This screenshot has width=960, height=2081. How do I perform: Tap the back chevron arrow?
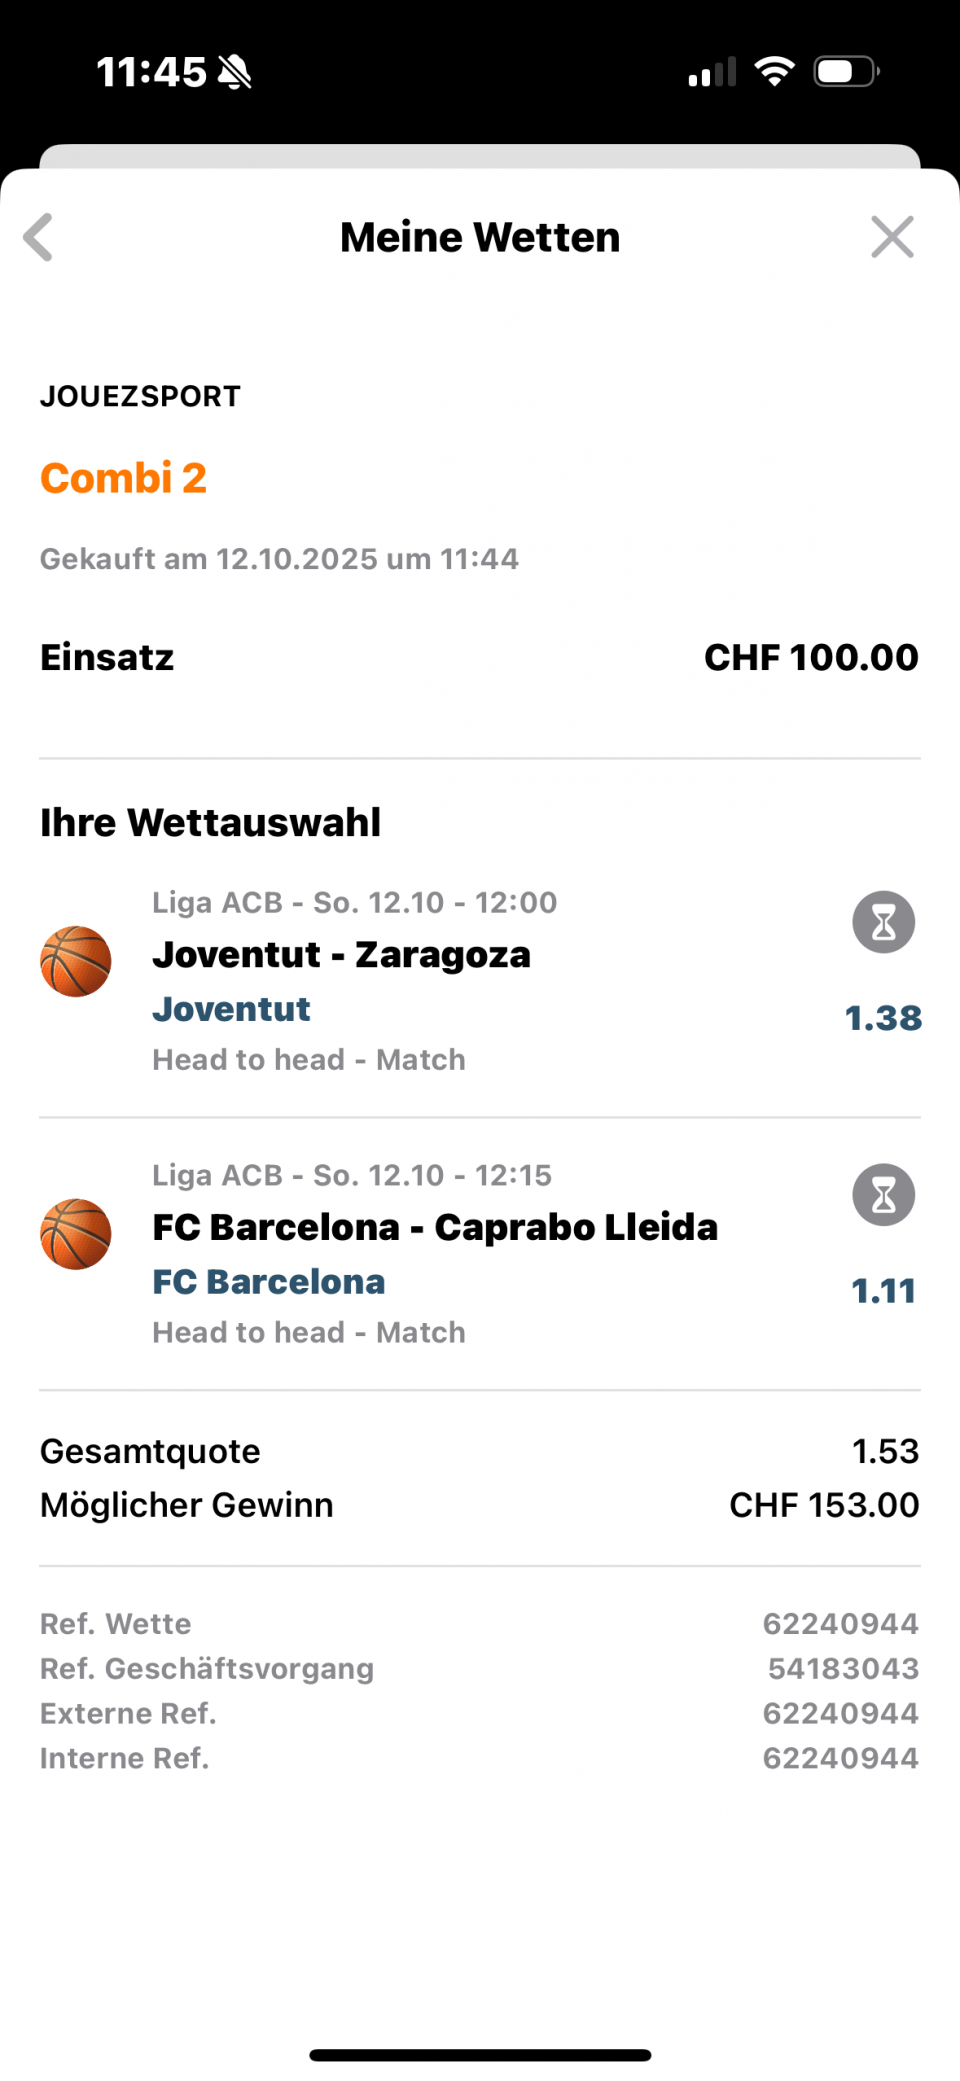[38, 237]
